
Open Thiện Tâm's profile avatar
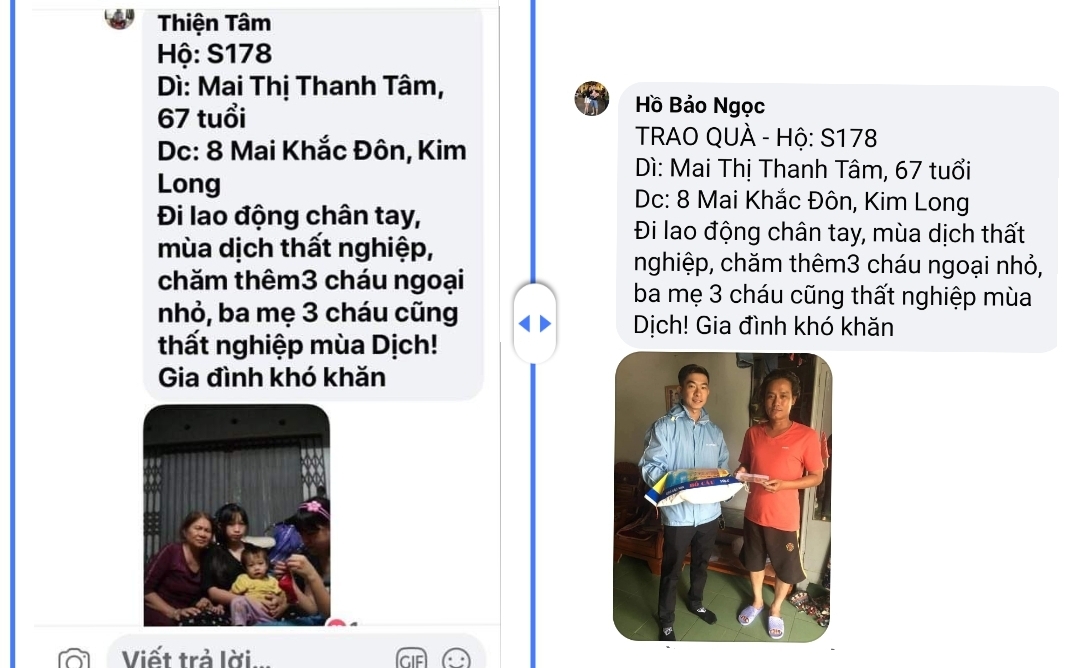coord(119,19)
